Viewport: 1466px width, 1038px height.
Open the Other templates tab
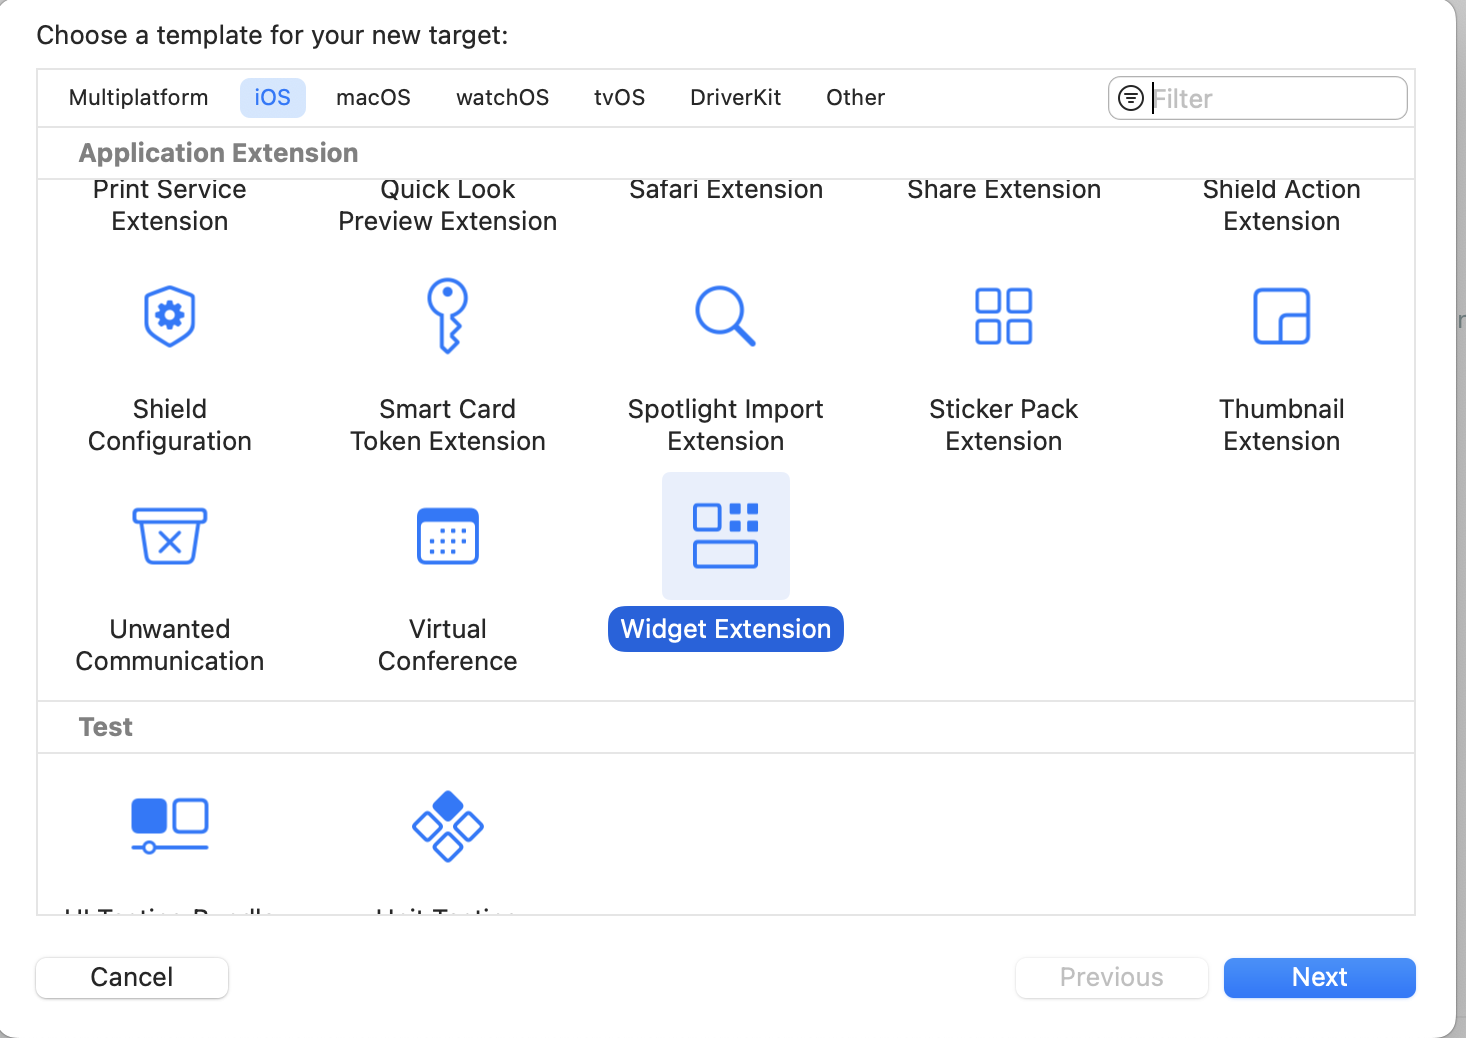click(x=855, y=97)
